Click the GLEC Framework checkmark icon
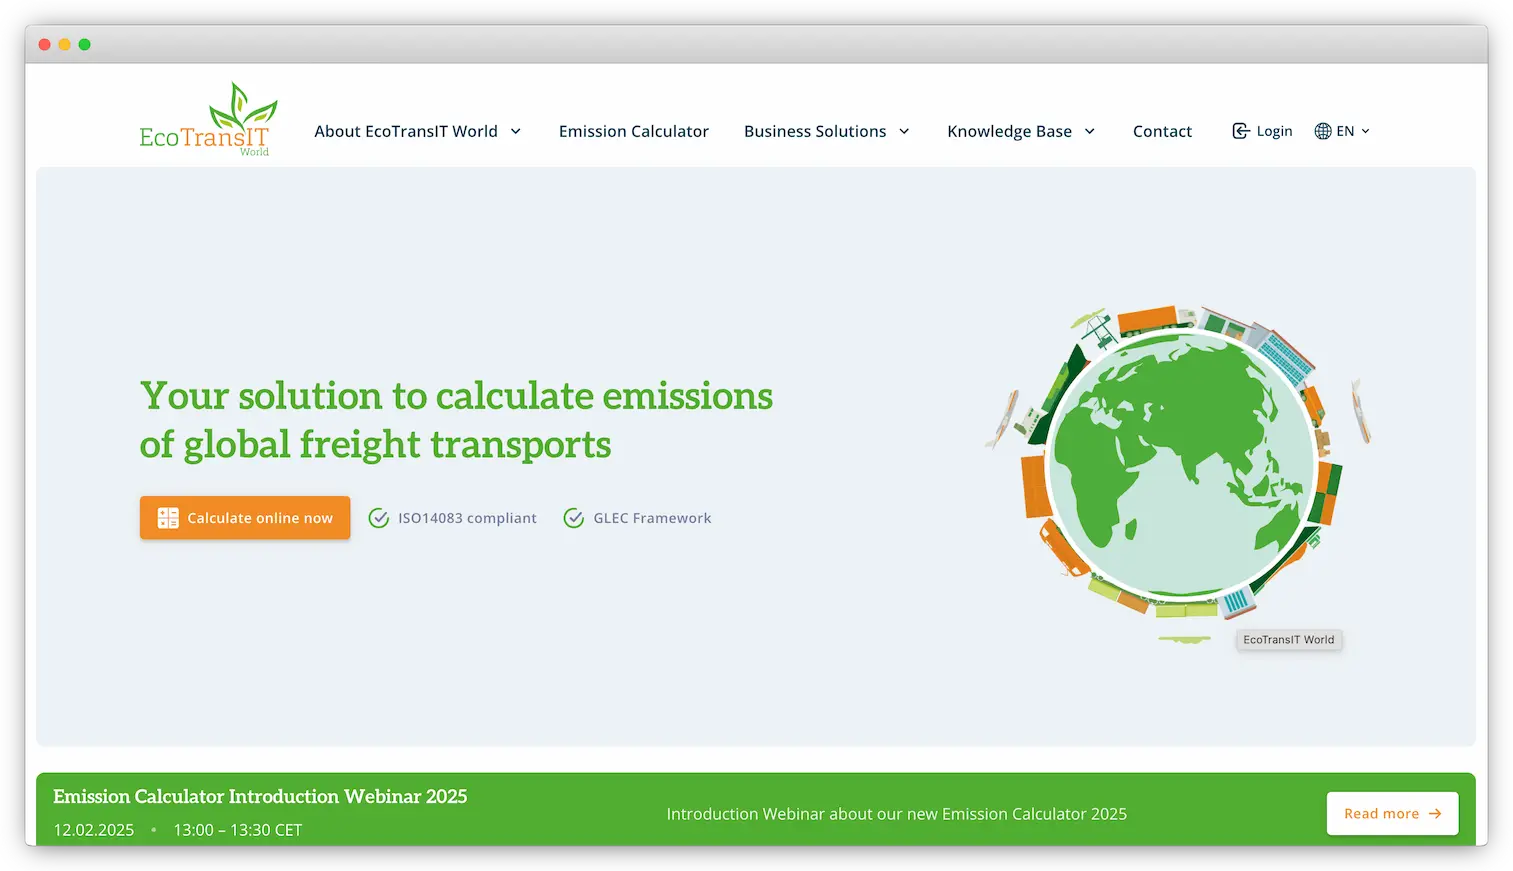This screenshot has height=871, width=1513. click(573, 518)
